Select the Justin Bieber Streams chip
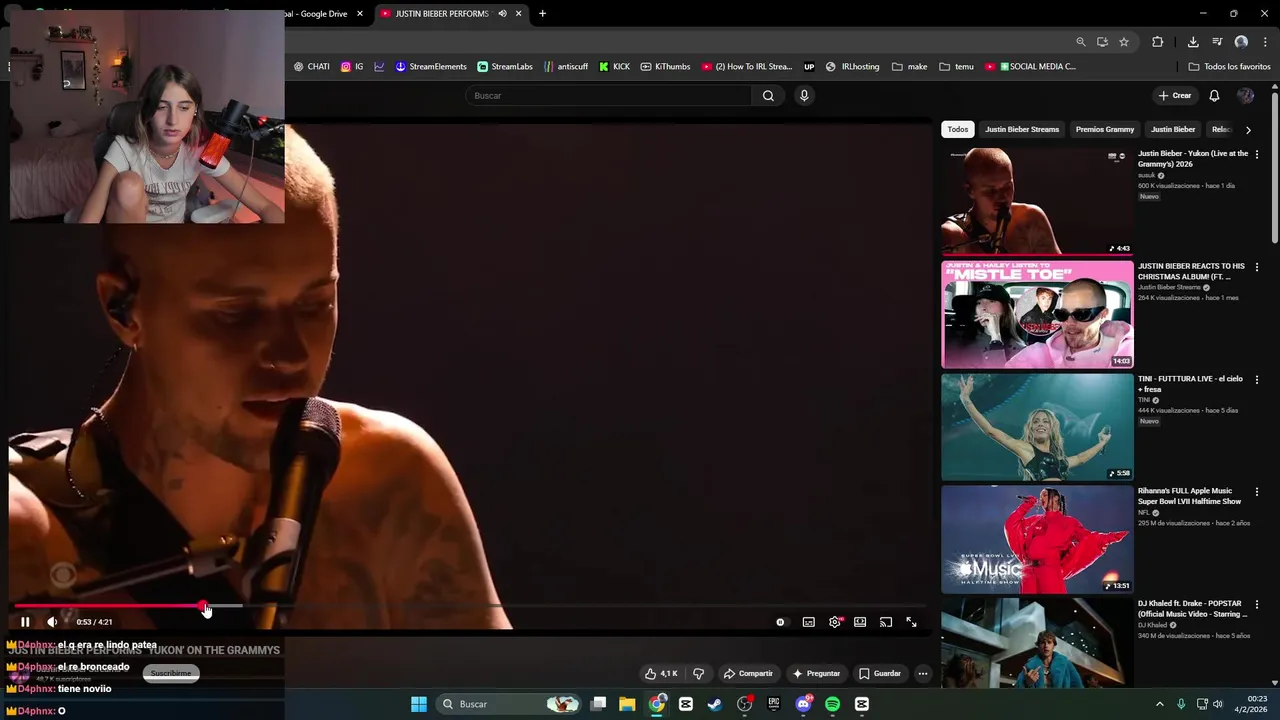 [x=1022, y=129]
